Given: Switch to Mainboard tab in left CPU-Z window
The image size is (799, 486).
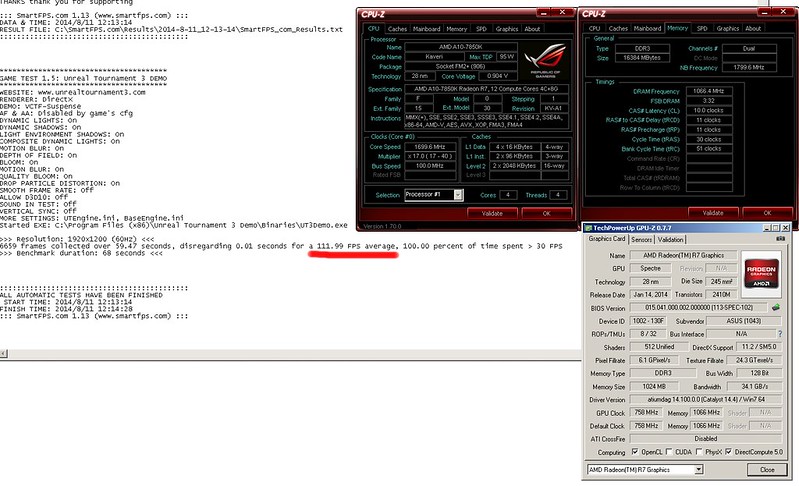Looking at the screenshot, I should (x=427, y=29).
